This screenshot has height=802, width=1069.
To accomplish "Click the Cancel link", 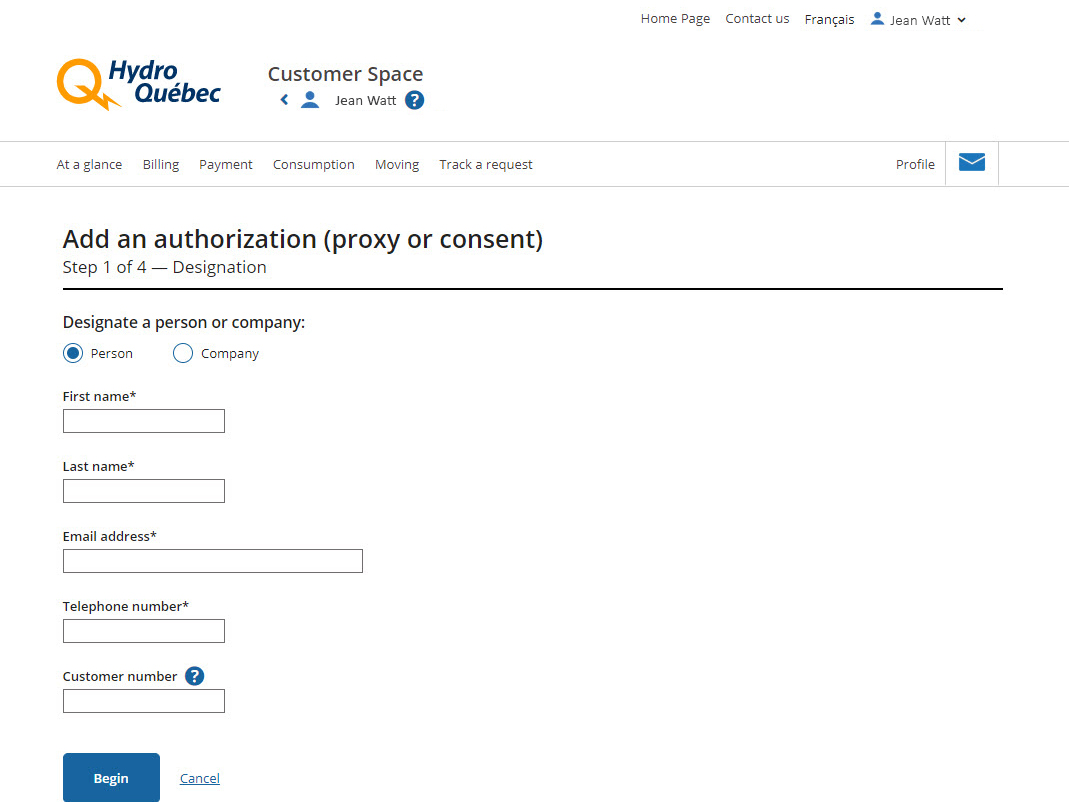I will coord(200,778).
